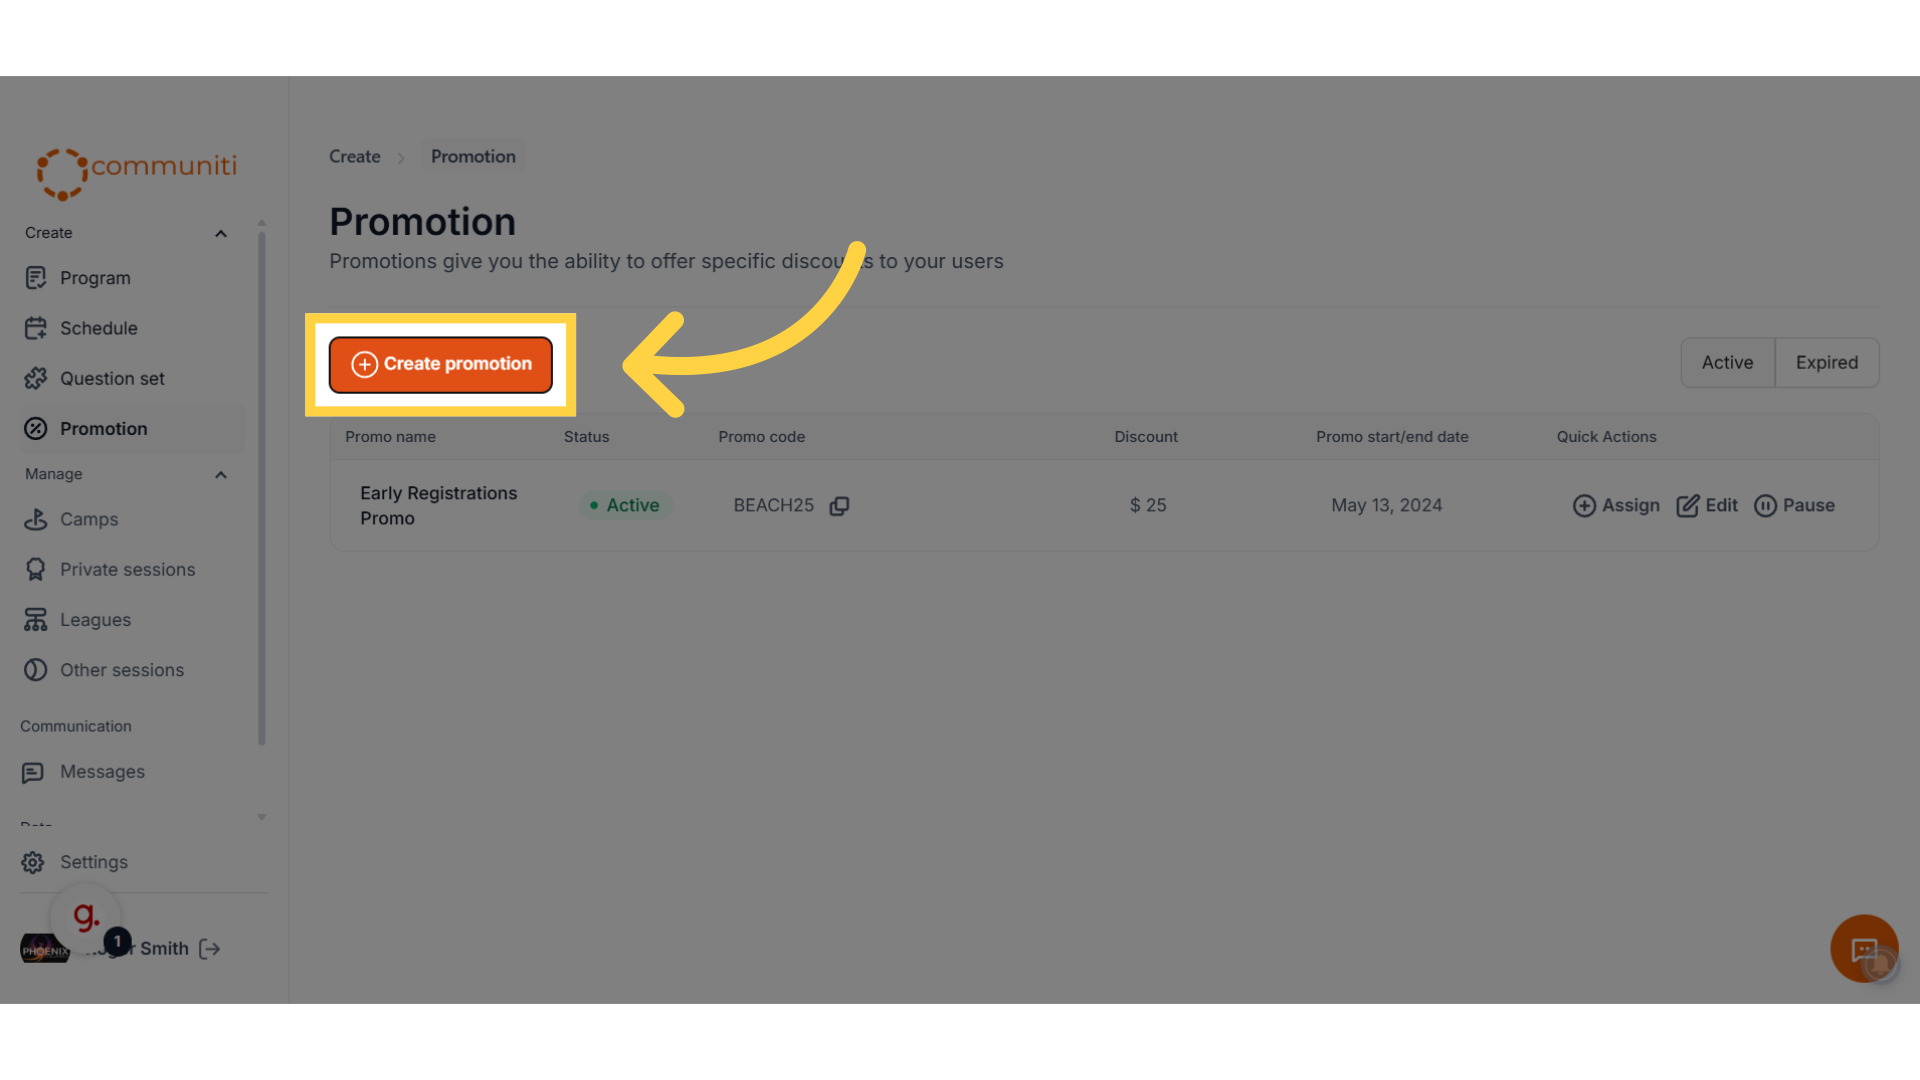This screenshot has width=1920, height=1080.
Task: Collapse the Create section chevron
Action: point(221,234)
